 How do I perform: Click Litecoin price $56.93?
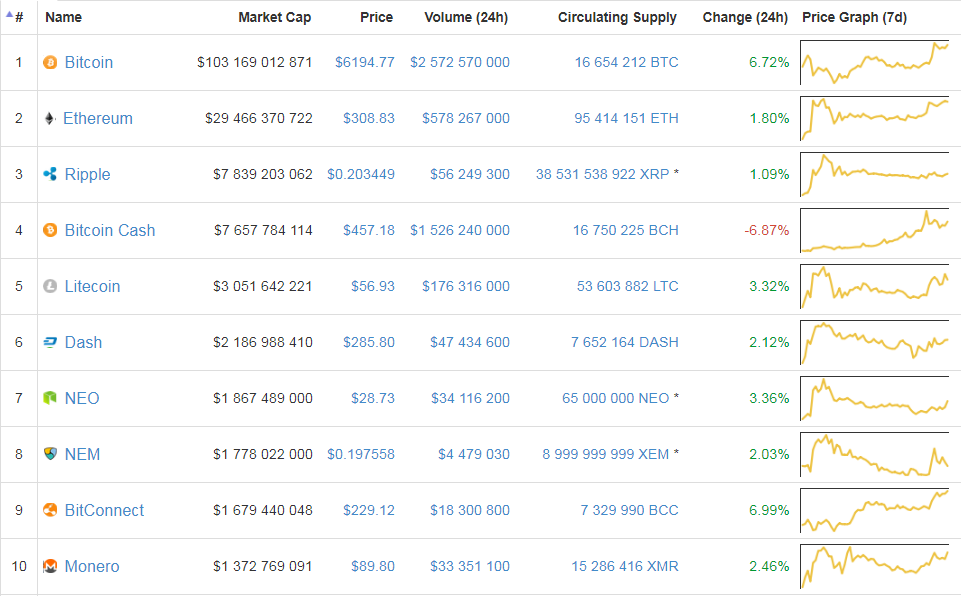373,286
